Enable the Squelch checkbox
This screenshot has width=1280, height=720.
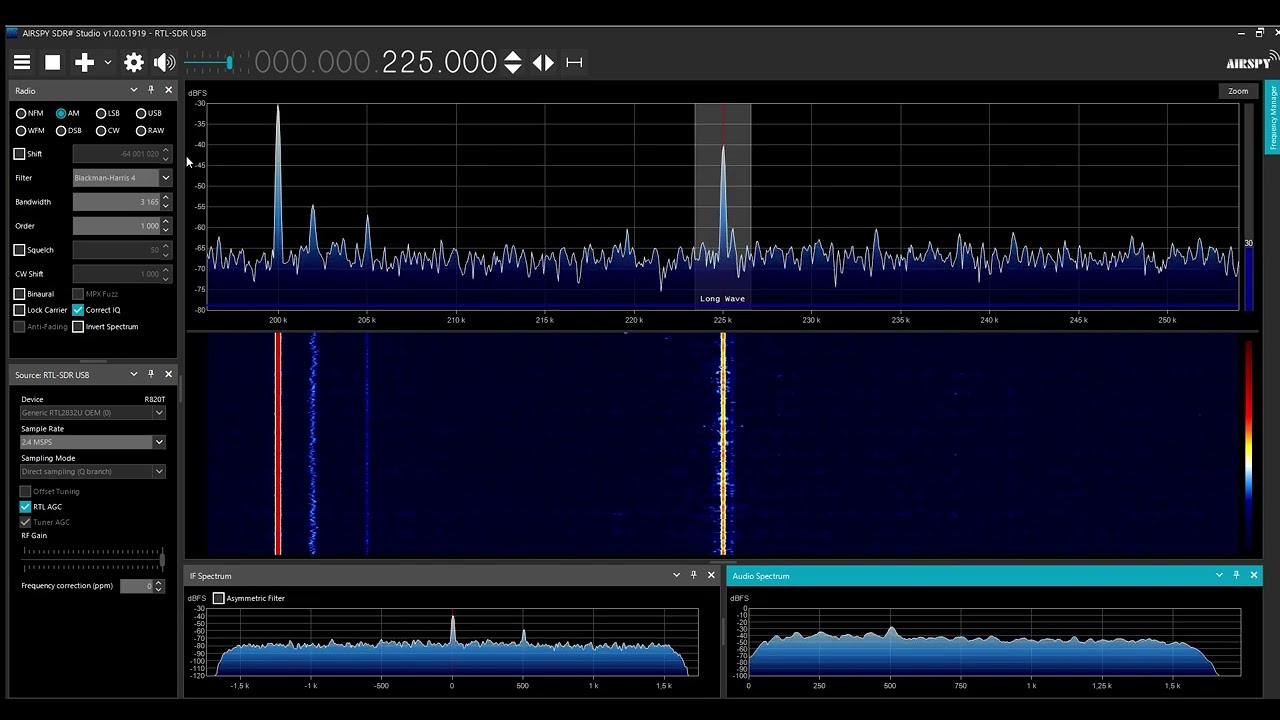tap(19, 250)
